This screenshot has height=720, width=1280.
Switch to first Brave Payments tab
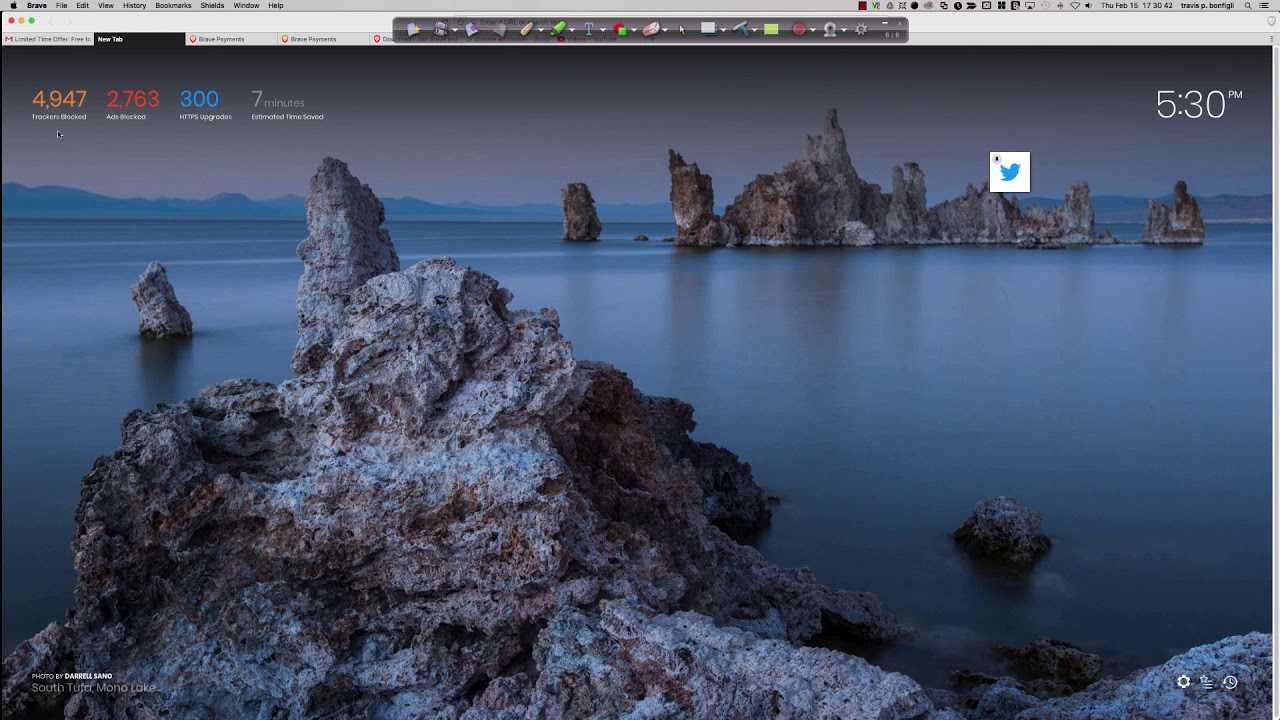(231, 39)
